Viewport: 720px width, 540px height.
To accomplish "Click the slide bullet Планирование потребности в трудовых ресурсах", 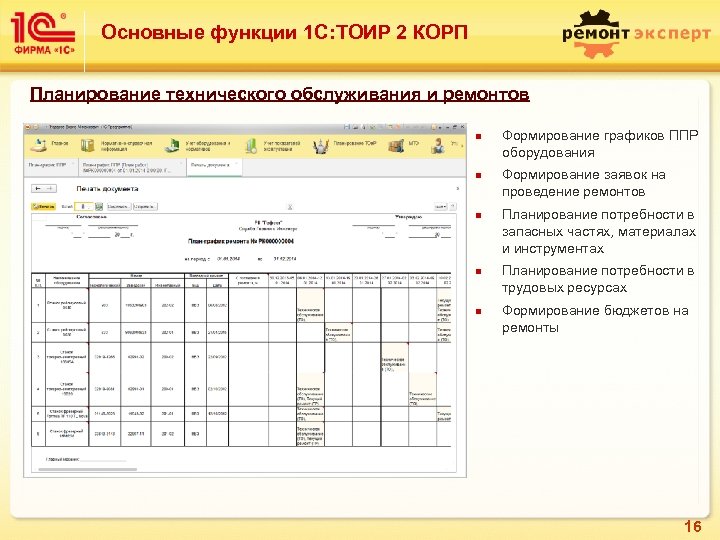I will pos(597,279).
